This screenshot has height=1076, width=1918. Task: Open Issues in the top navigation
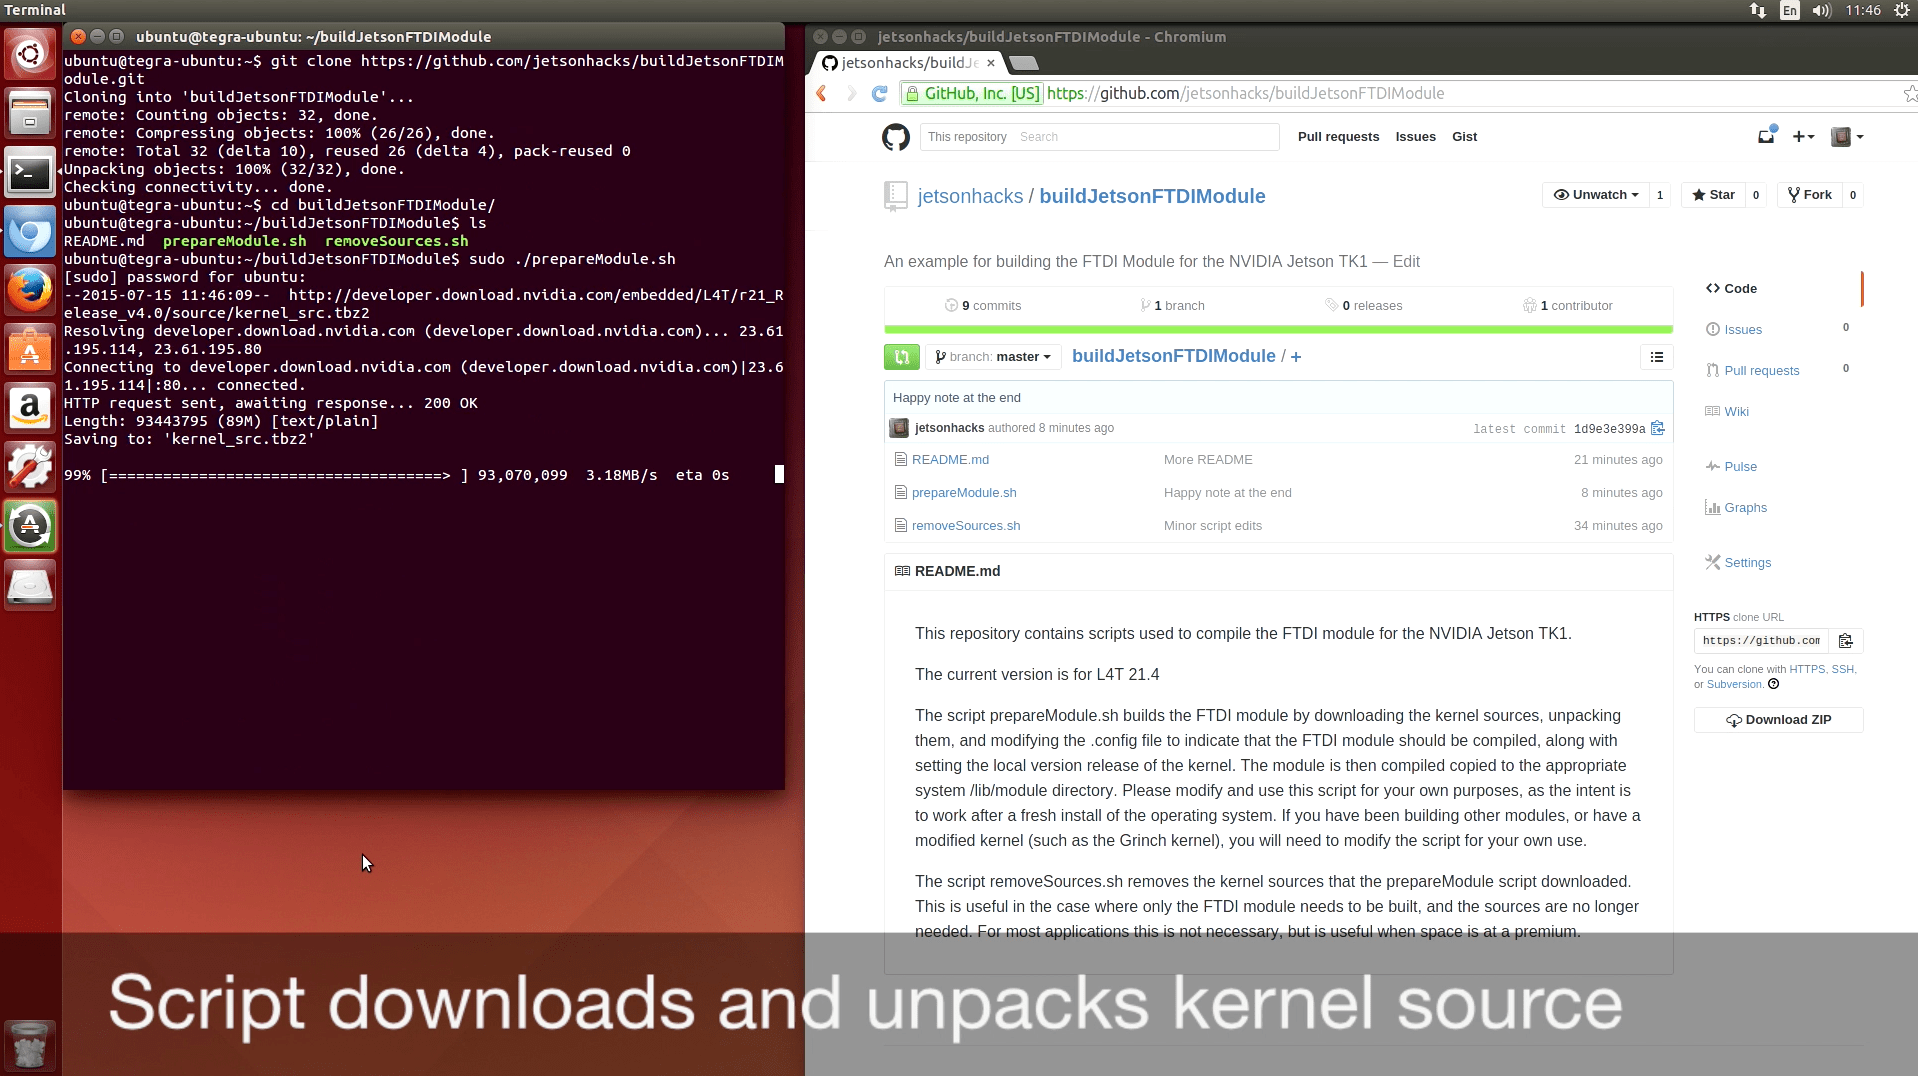tap(1416, 137)
